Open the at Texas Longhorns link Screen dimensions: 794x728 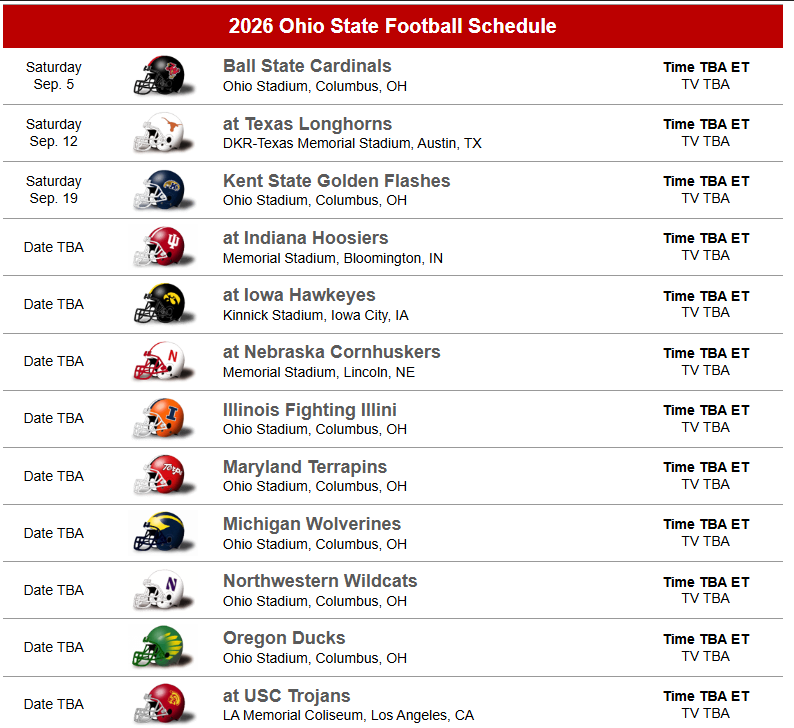307,124
